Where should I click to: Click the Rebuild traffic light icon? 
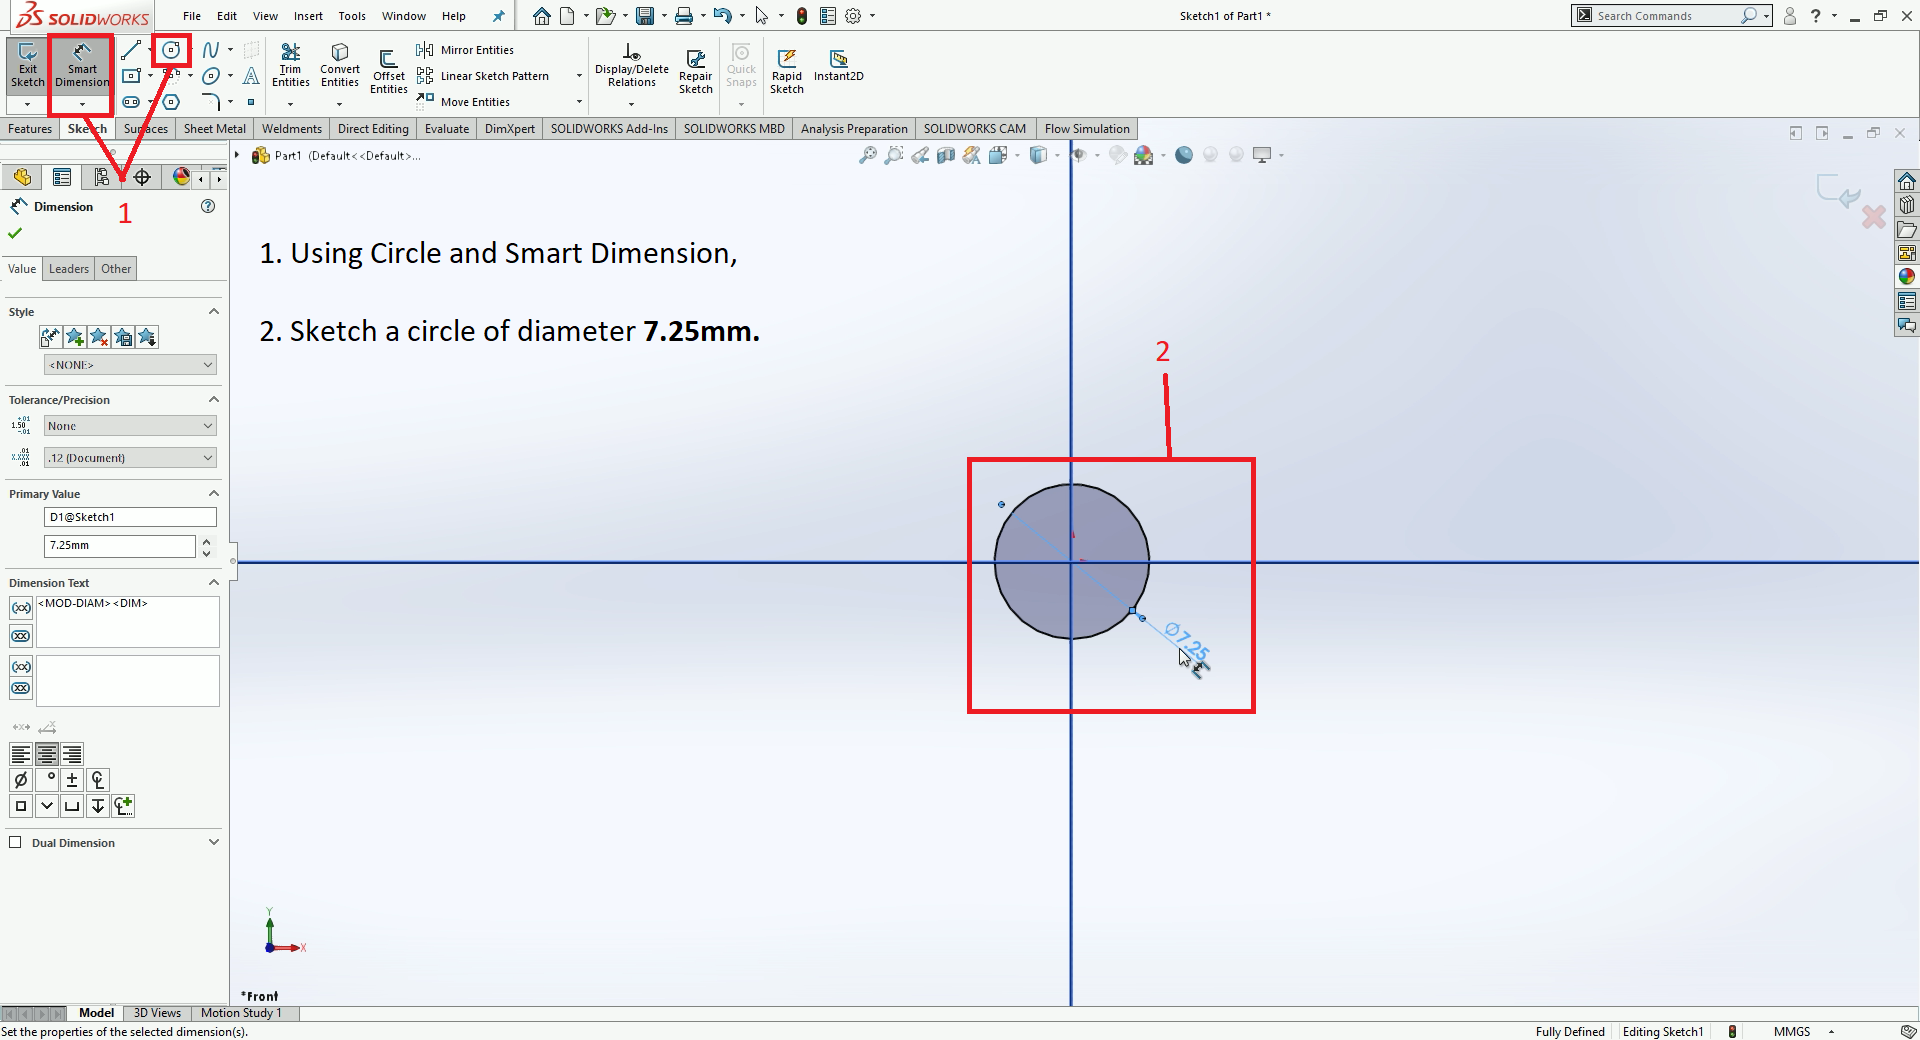(x=802, y=16)
